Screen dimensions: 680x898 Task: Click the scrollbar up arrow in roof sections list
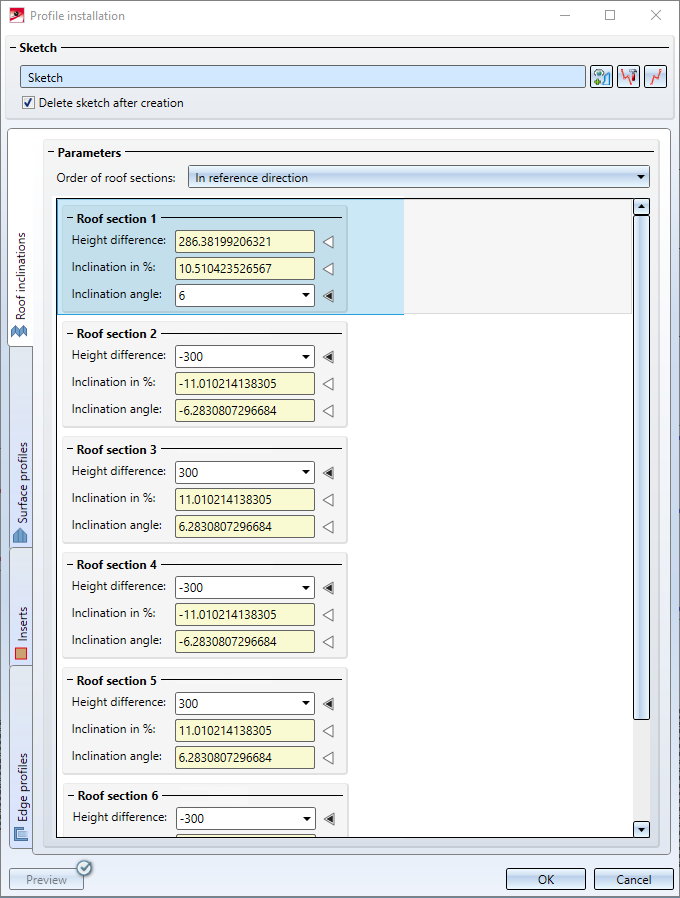click(641, 207)
